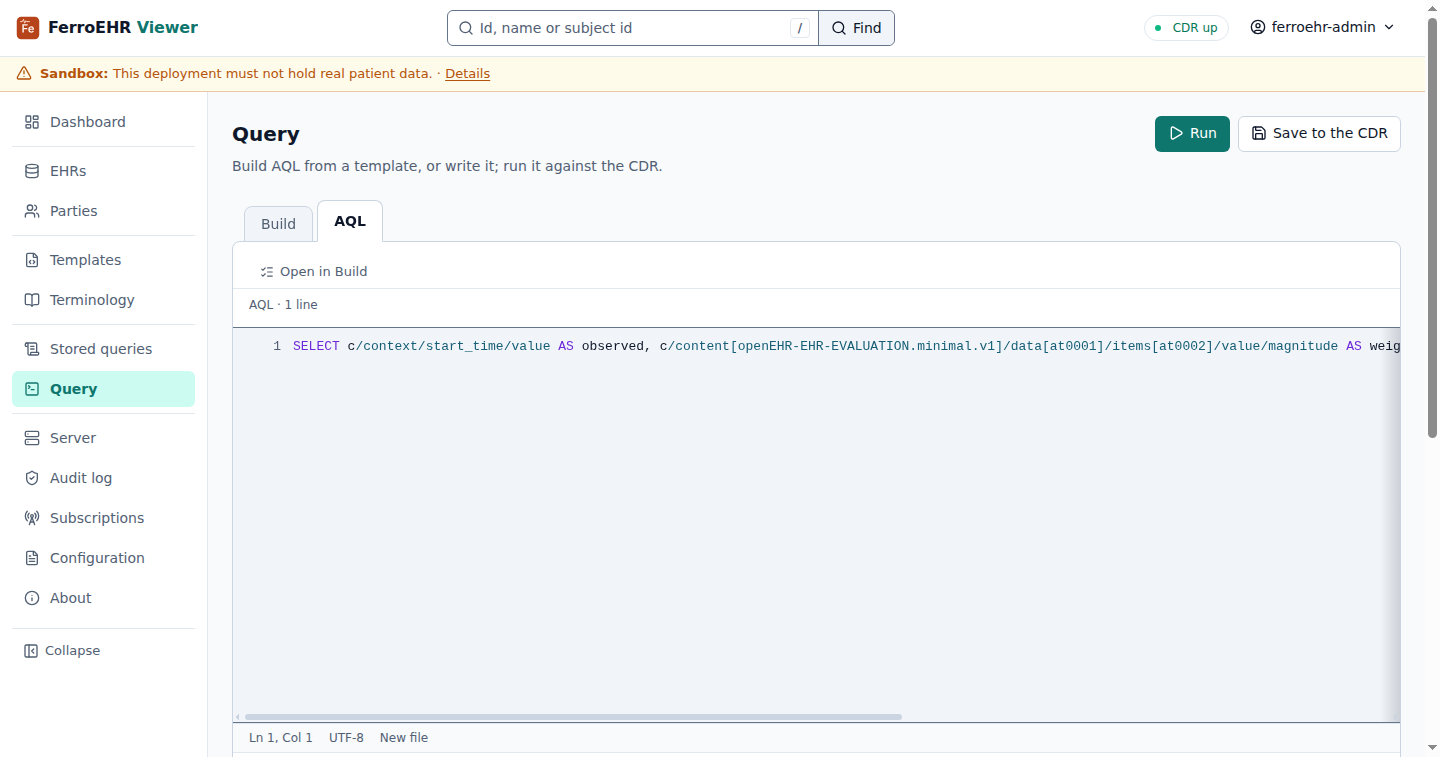Viewport: 1440px width, 757px height.
Task: Click the Audit log shield icon
Action: 32,478
